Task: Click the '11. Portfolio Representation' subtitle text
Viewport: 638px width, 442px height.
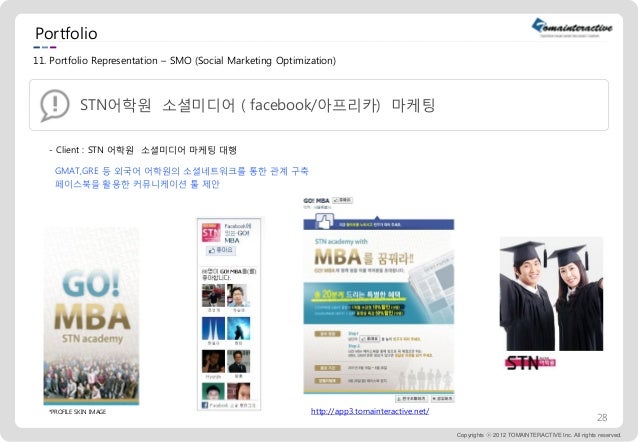Action: point(184,61)
